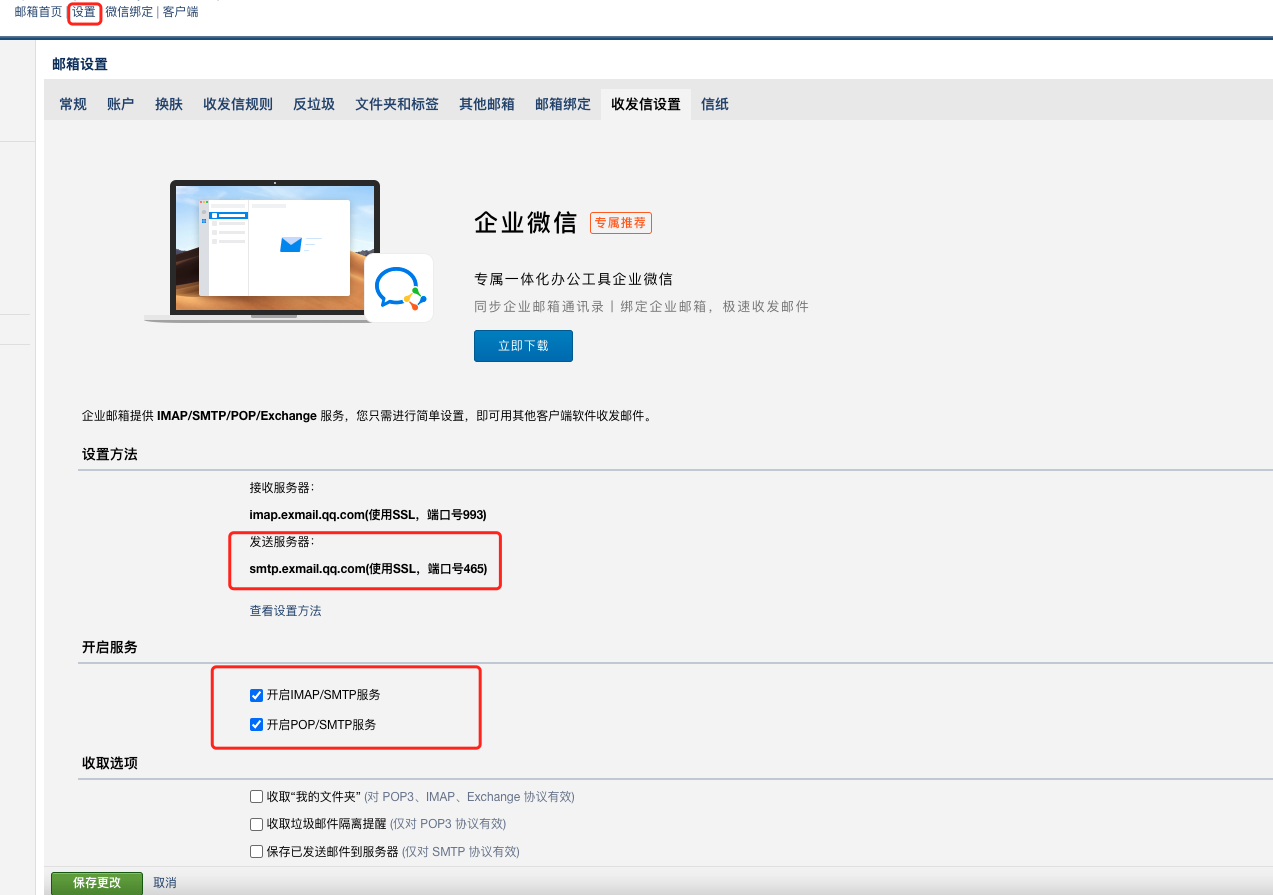
Task: Click the 开启服务 section heading
Action: pyautogui.click(x=110, y=648)
